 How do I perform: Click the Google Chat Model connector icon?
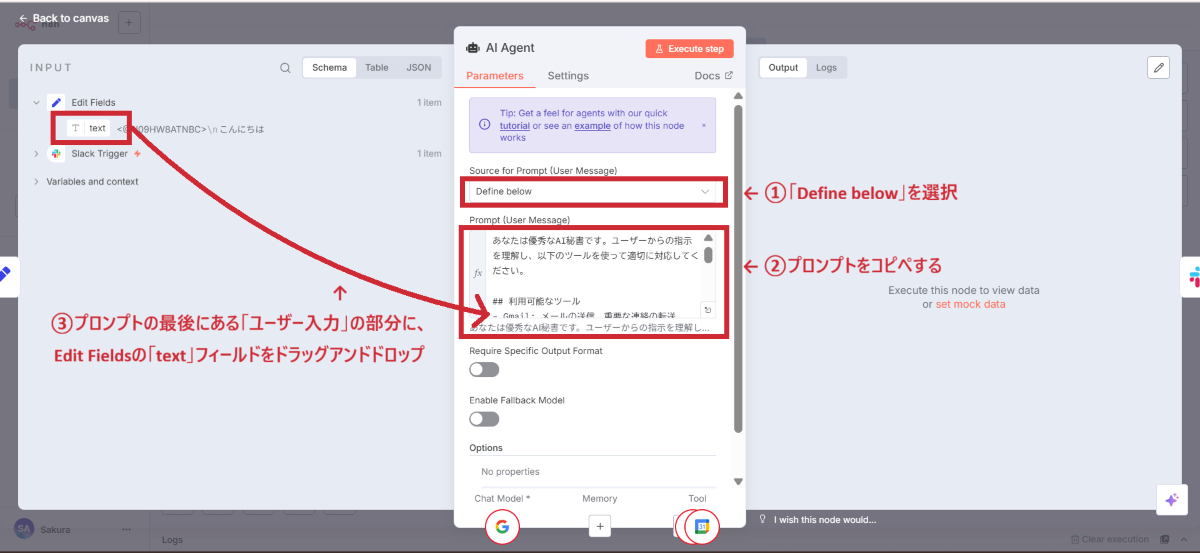click(502, 526)
